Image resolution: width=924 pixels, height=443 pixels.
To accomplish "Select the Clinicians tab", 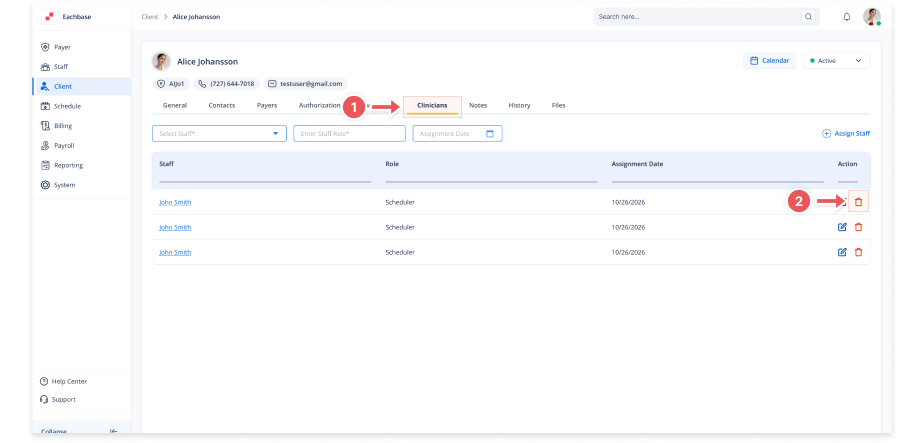I will [432, 106].
